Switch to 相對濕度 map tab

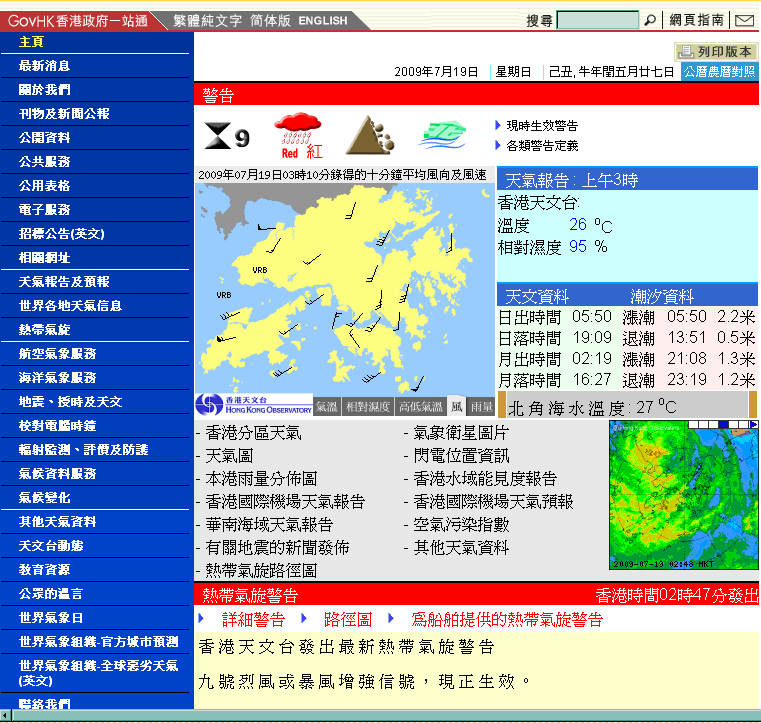click(368, 407)
